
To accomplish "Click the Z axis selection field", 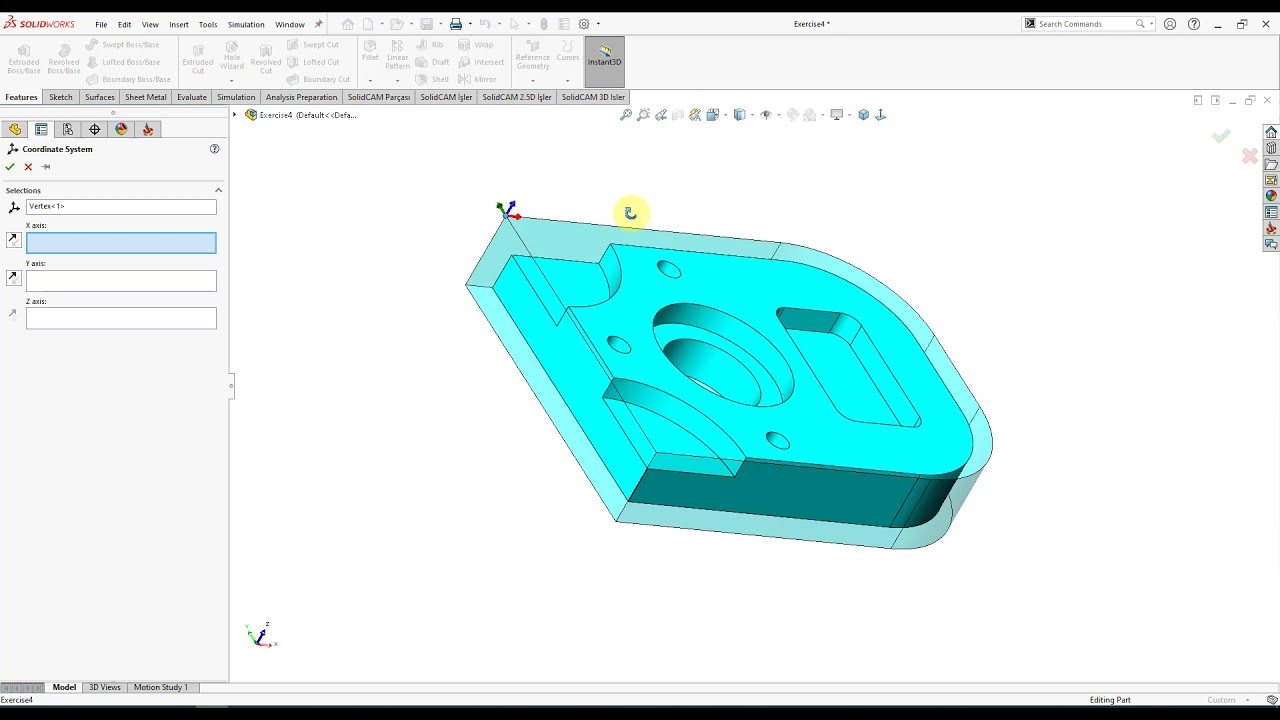I will pyautogui.click(x=121, y=318).
